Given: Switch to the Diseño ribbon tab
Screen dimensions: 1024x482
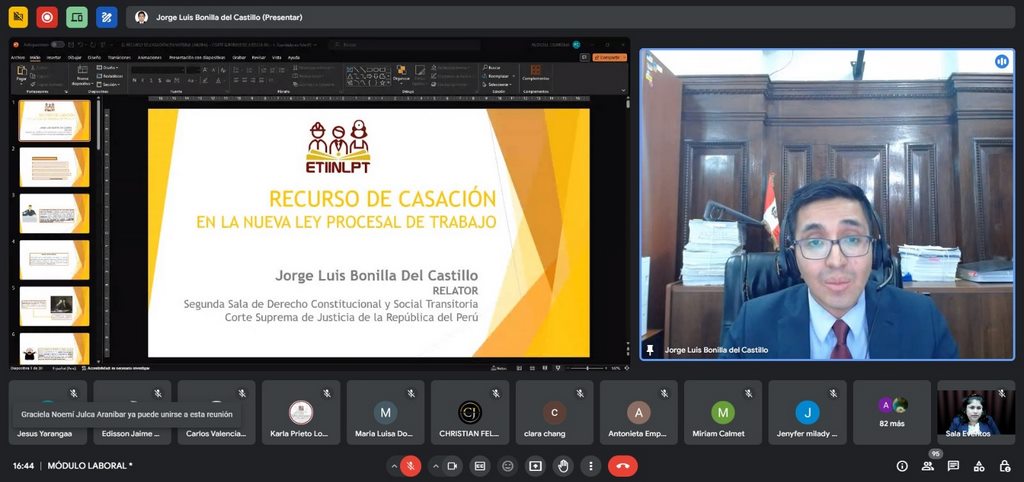Looking at the screenshot, I should coord(95,57).
